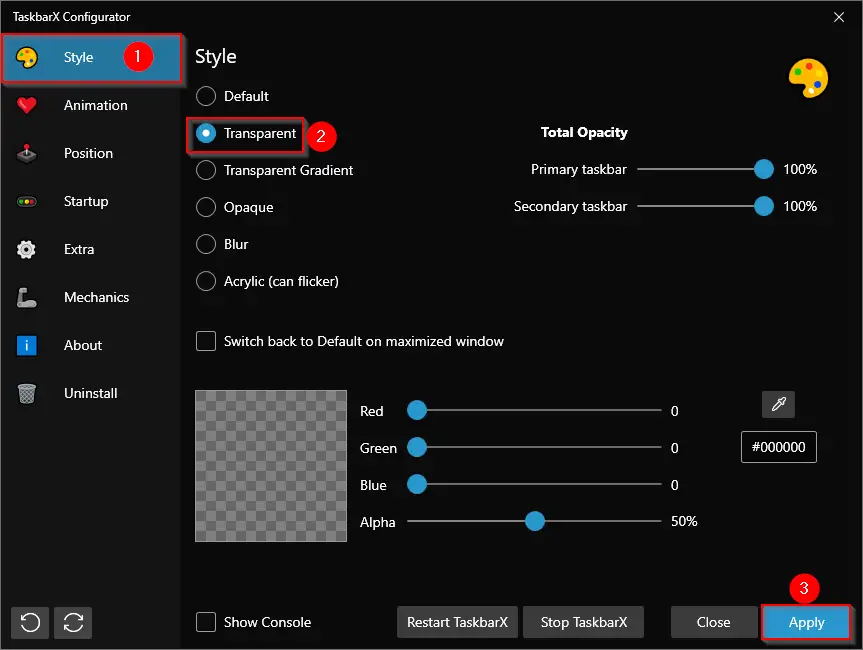Select the Default style radio button
The height and width of the screenshot is (650, 863).
206,96
